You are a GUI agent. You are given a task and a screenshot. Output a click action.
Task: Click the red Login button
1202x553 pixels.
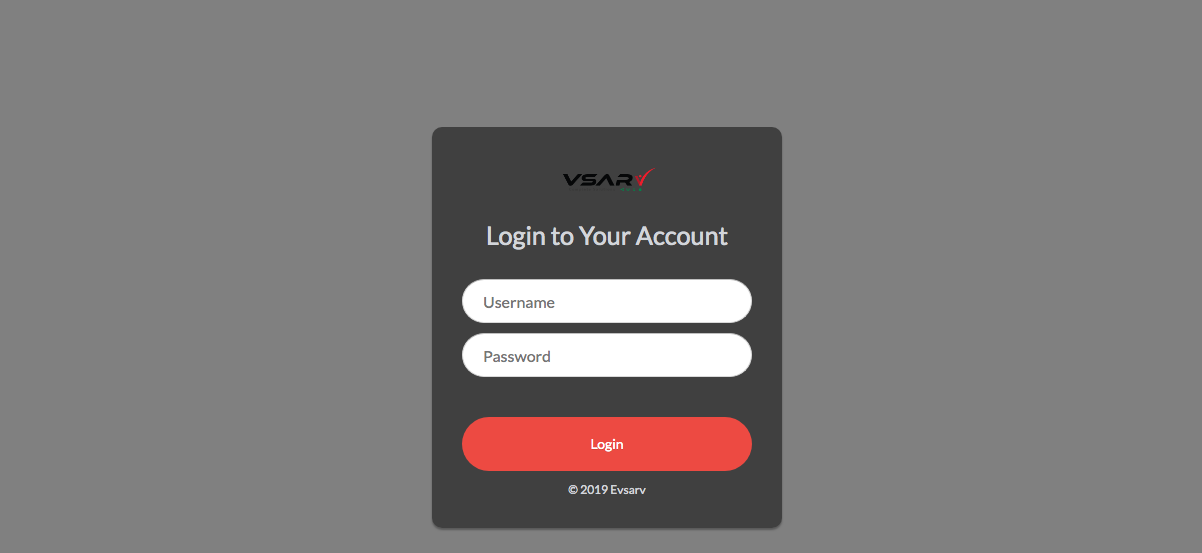coord(607,444)
